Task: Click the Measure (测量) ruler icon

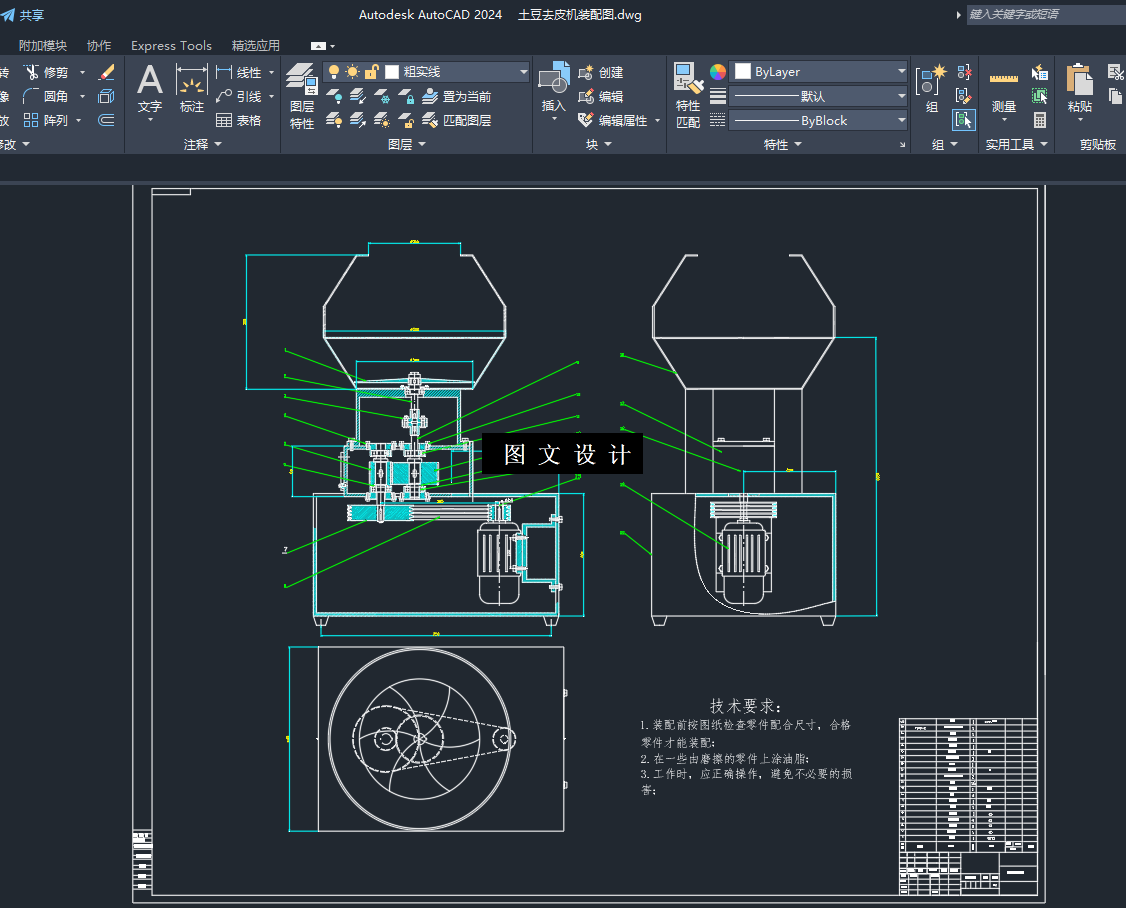Action: 1004,79
